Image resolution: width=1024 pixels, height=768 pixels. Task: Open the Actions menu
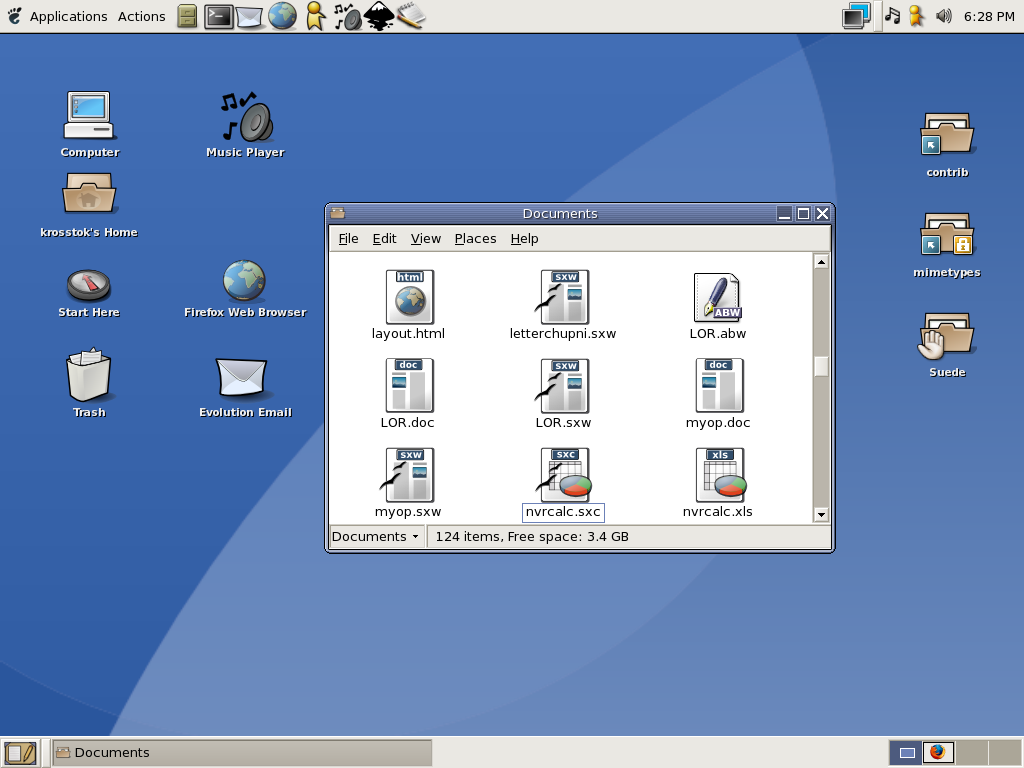pyautogui.click(x=142, y=16)
